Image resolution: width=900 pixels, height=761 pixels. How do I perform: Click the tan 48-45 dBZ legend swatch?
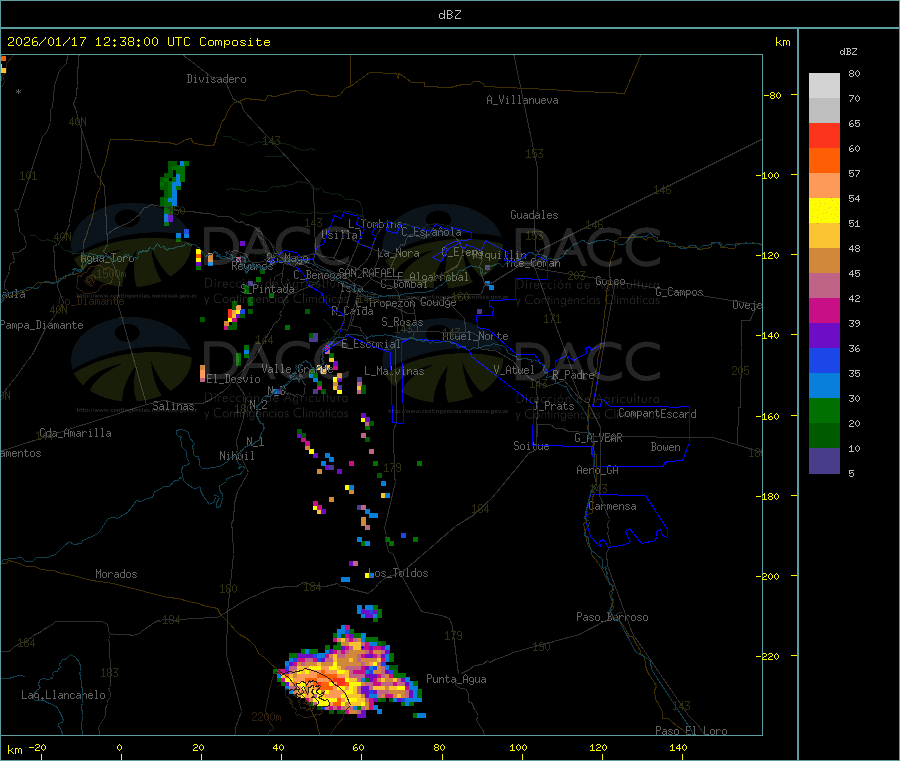click(824, 261)
